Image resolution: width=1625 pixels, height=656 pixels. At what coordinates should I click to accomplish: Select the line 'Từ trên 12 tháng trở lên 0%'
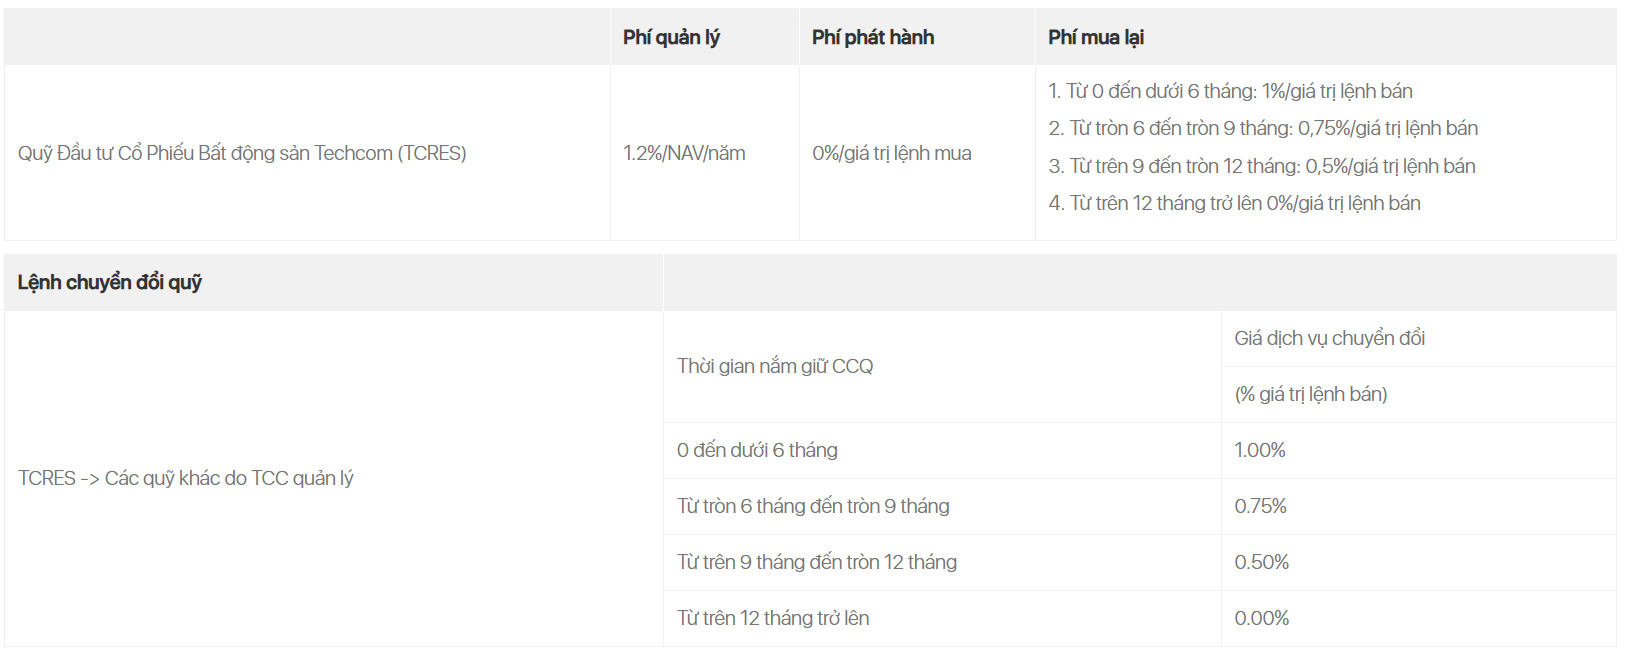point(1234,203)
